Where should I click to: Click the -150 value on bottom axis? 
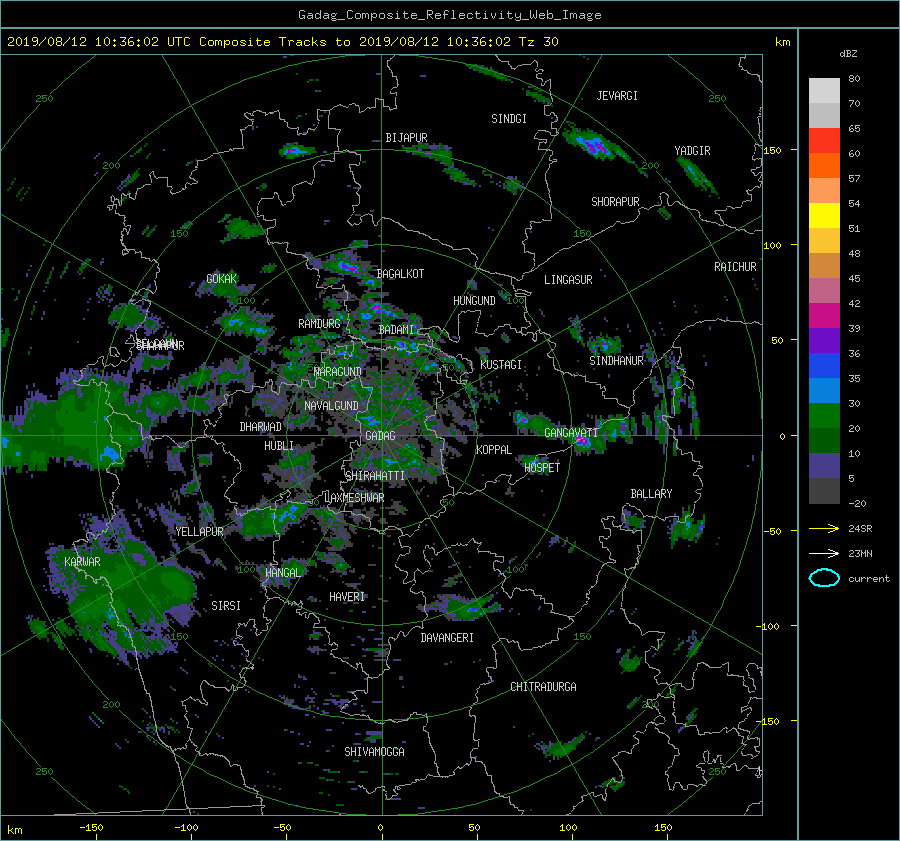click(x=91, y=828)
